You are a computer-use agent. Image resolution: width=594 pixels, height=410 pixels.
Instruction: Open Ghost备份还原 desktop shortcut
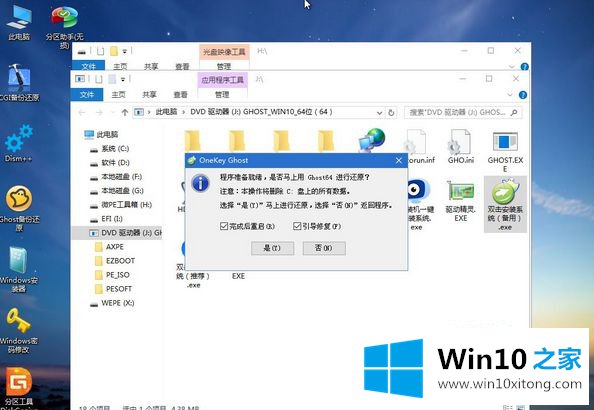pos(19,208)
